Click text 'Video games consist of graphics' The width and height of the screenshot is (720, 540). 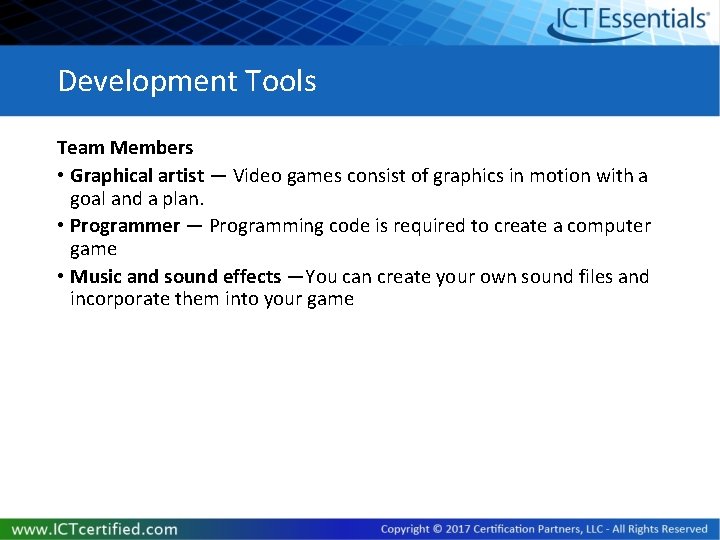(x=368, y=176)
